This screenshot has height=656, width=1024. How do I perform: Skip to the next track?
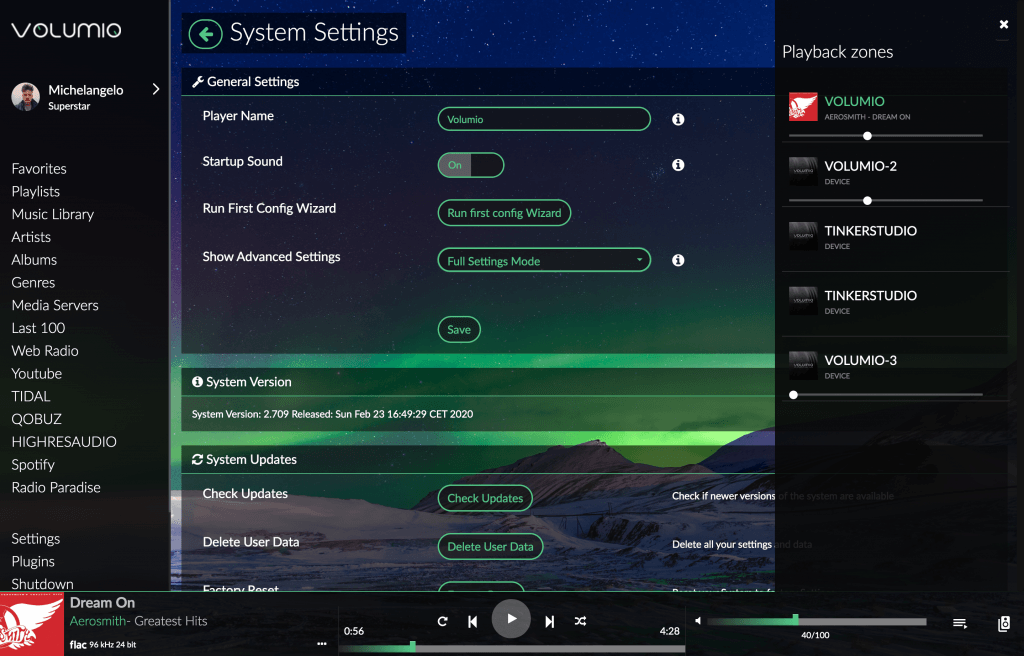(549, 621)
